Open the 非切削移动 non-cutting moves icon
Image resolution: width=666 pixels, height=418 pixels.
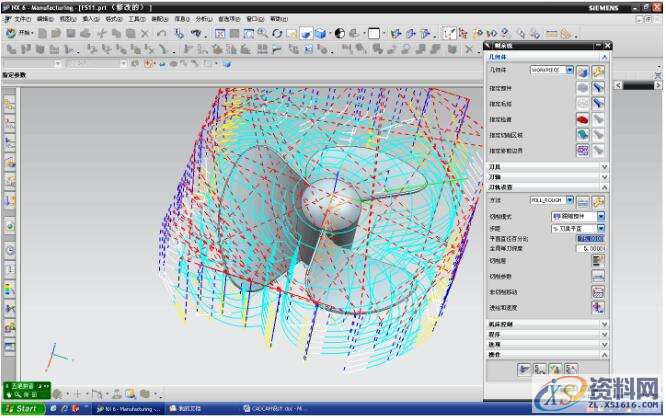(598, 291)
